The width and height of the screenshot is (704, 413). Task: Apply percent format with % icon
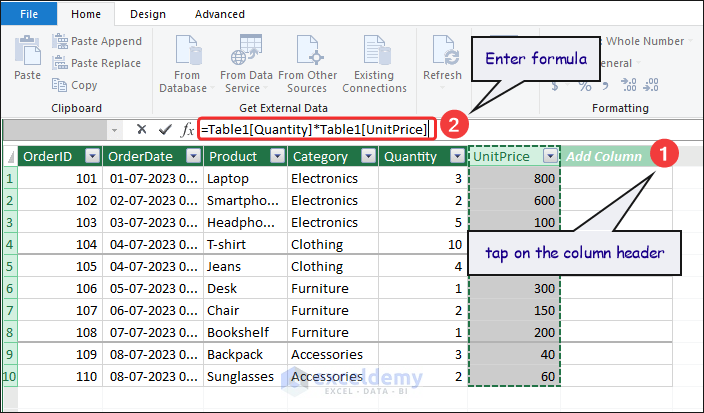(585, 85)
